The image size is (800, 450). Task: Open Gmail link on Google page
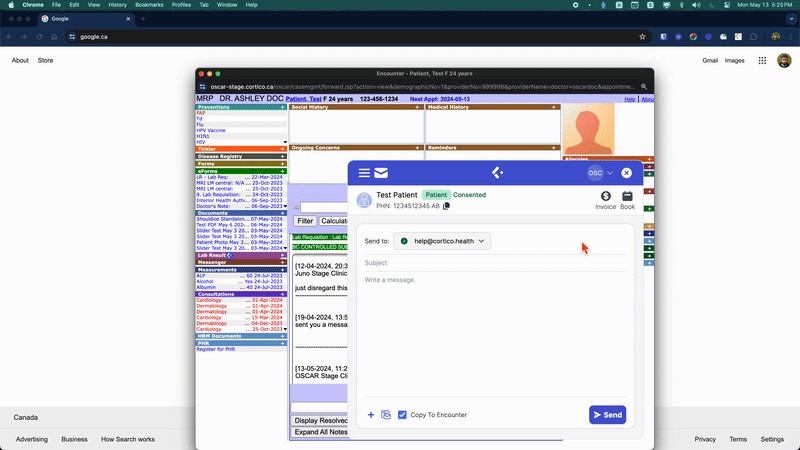coord(710,60)
